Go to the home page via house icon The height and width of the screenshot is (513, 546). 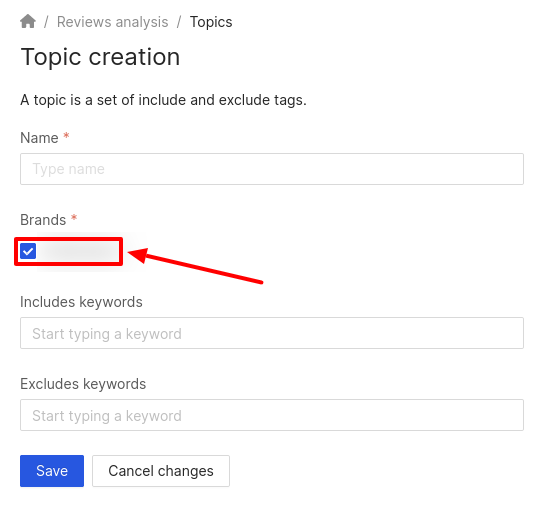point(28,21)
